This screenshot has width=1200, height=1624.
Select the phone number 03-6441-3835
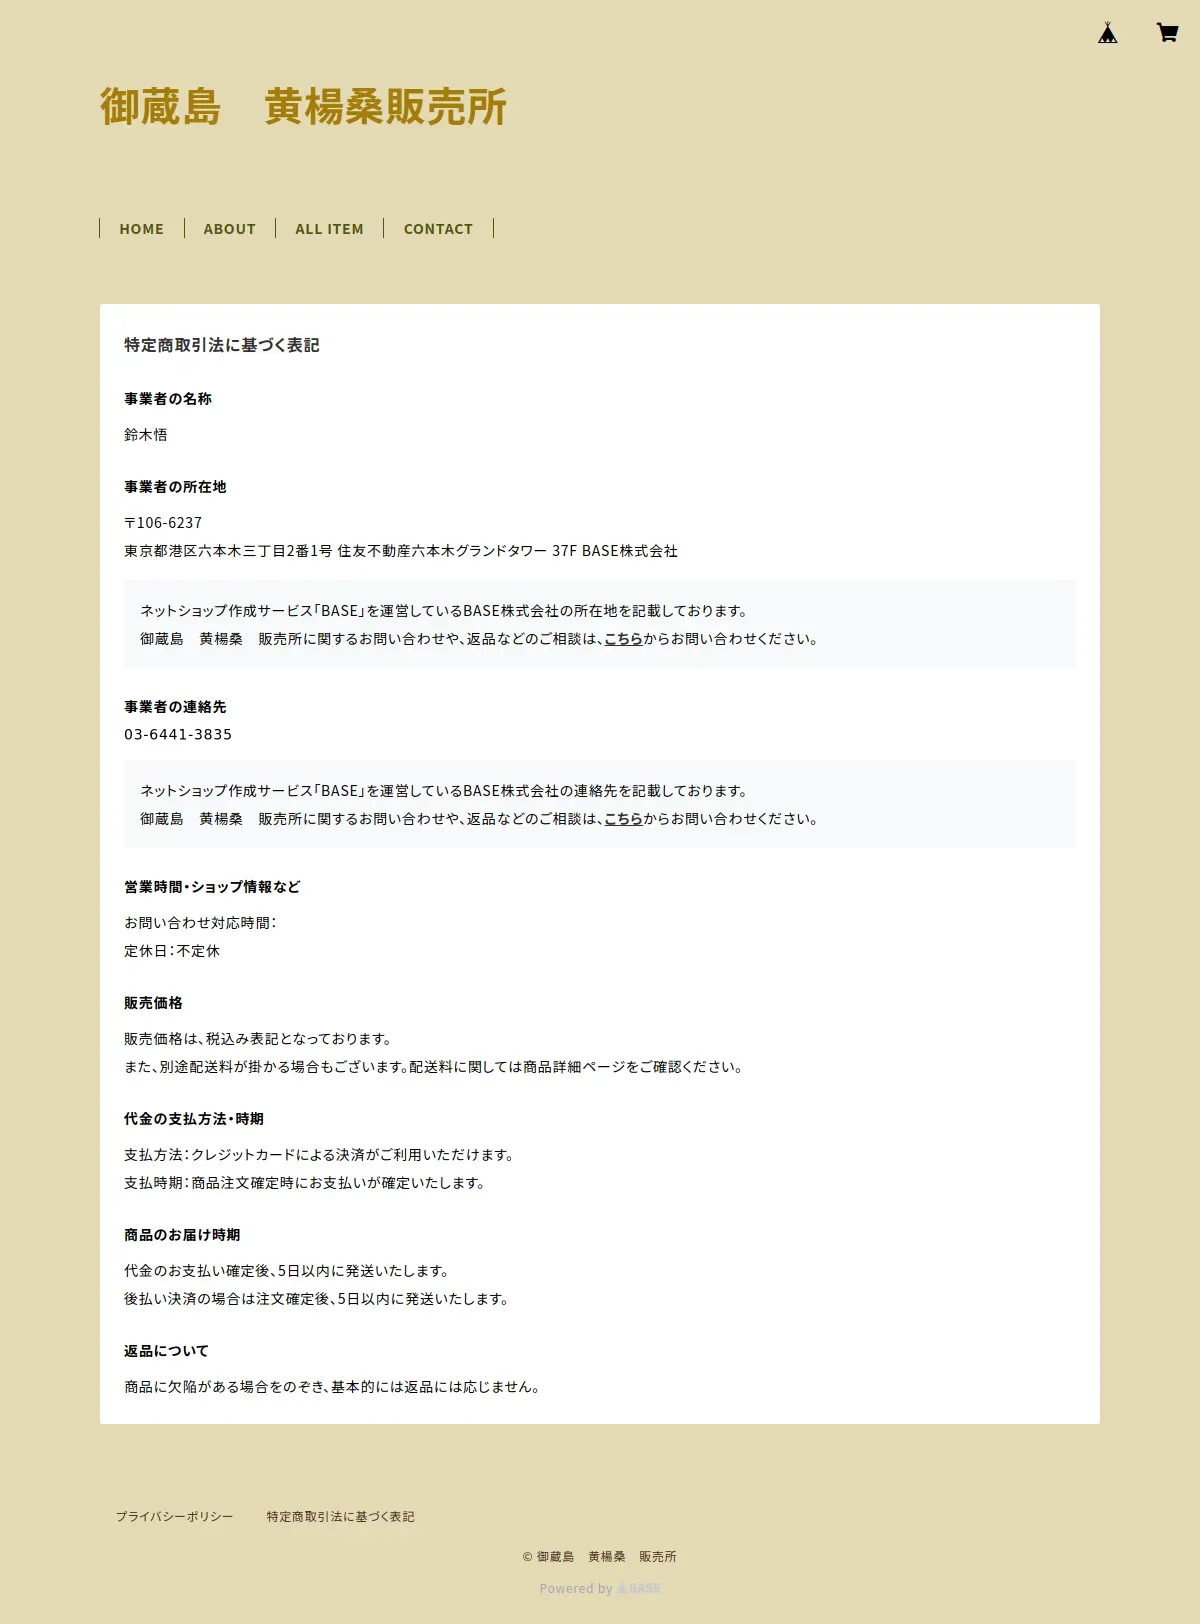(x=178, y=734)
